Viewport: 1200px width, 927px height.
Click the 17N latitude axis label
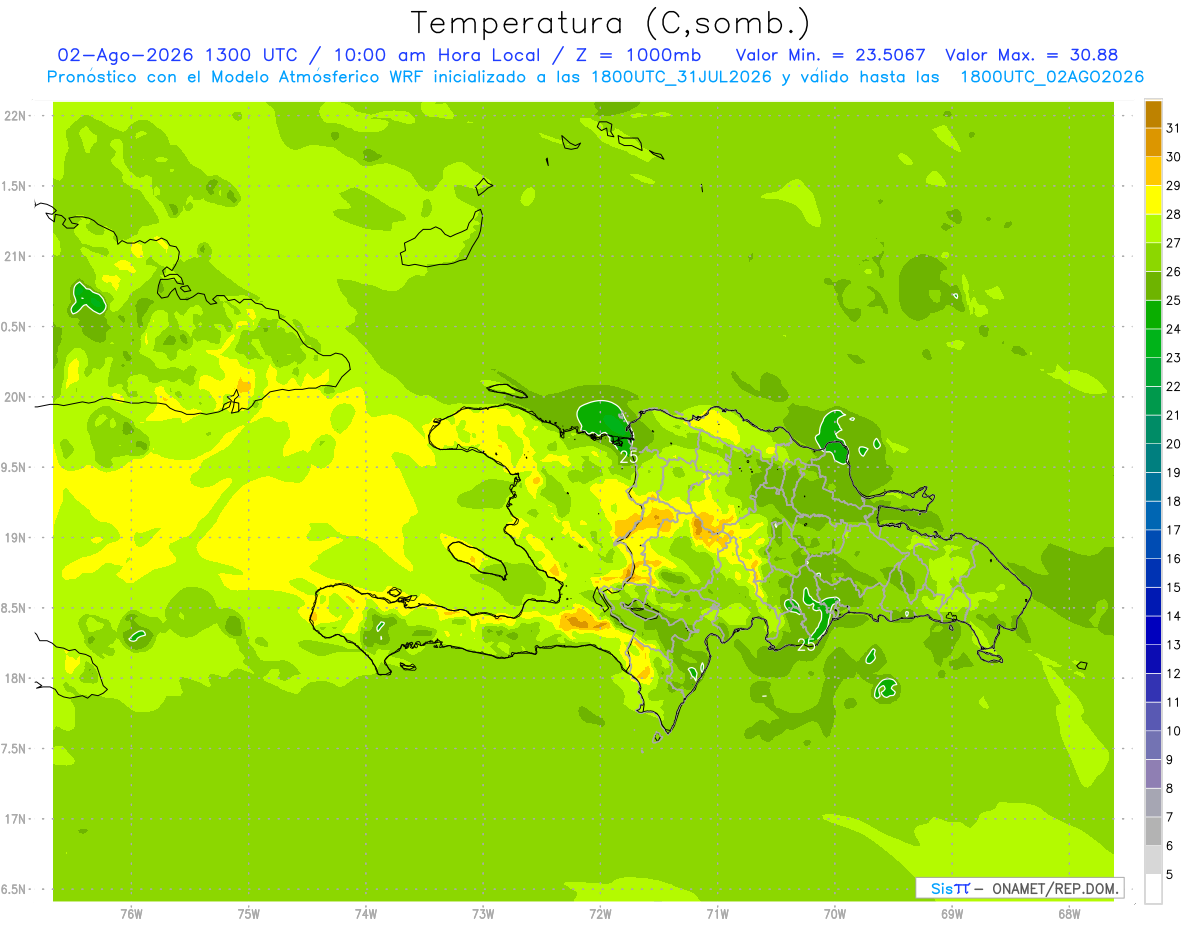(17, 819)
